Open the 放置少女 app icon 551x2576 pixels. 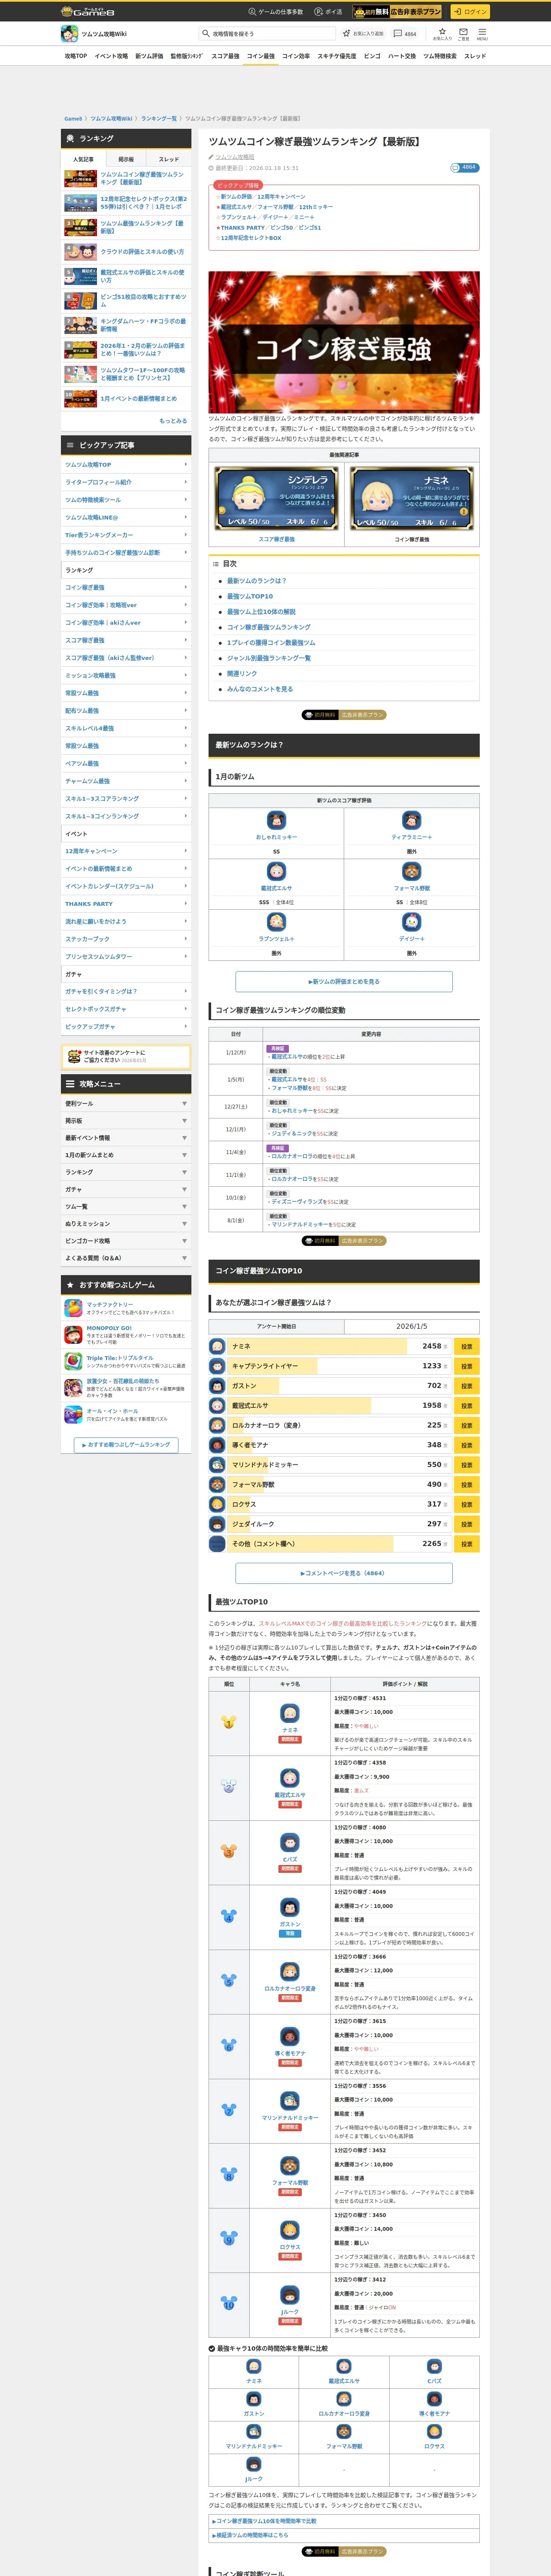tap(73, 1387)
